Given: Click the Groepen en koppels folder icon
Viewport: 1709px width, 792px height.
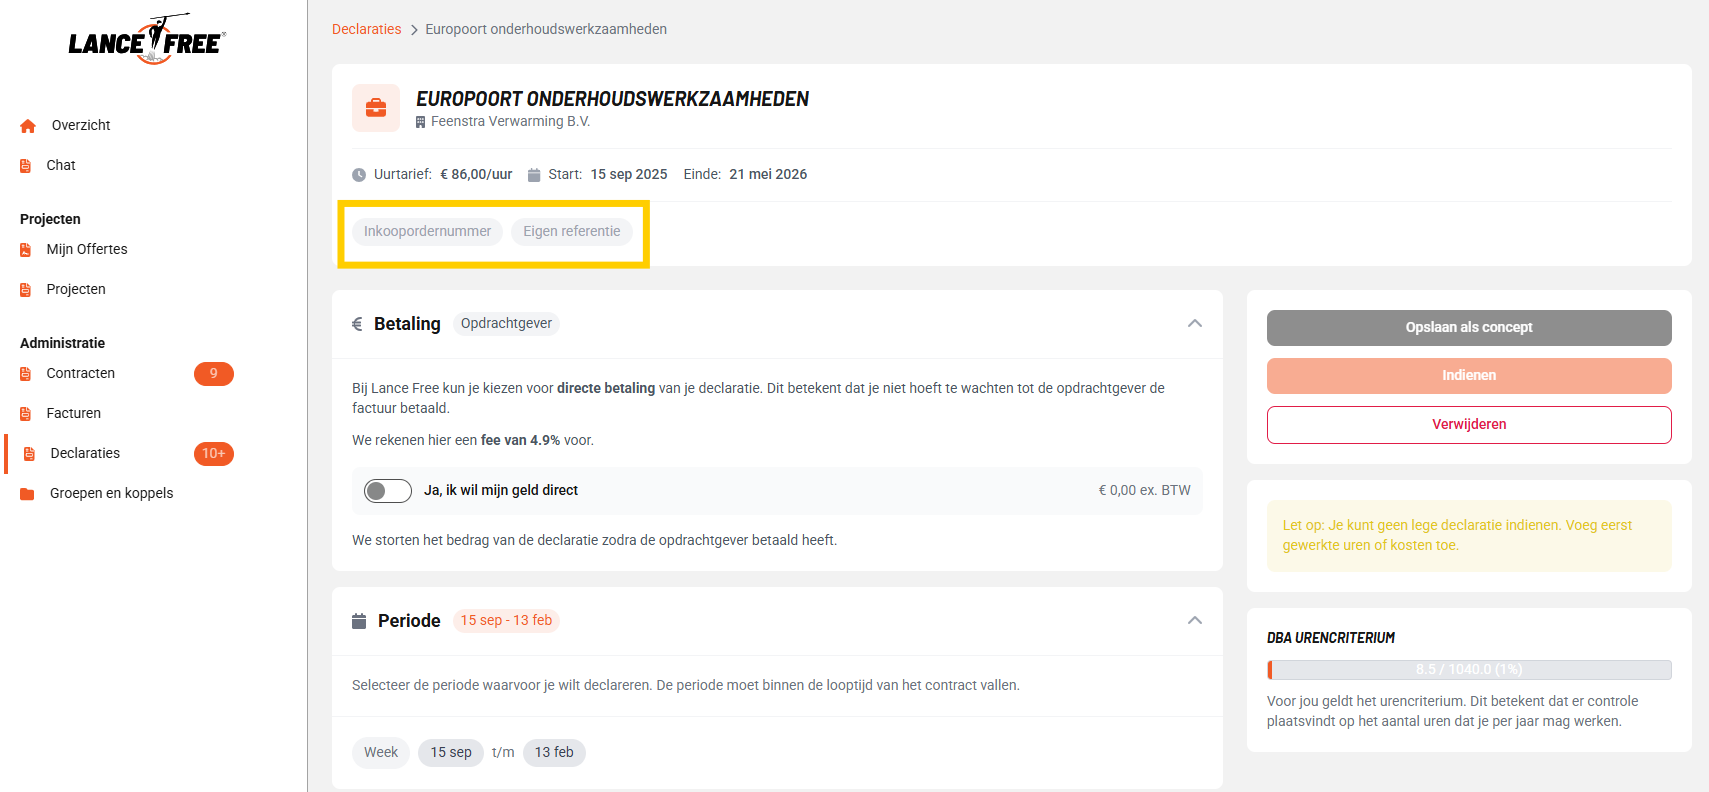Looking at the screenshot, I should (x=28, y=494).
